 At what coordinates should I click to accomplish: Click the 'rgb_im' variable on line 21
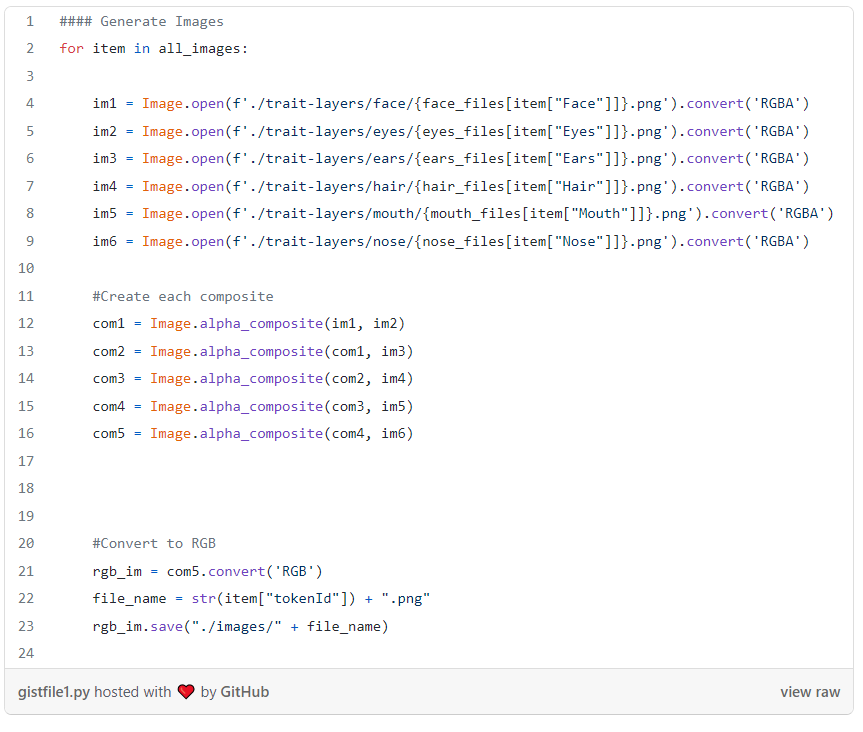pyautogui.click(x=117, y=571)
